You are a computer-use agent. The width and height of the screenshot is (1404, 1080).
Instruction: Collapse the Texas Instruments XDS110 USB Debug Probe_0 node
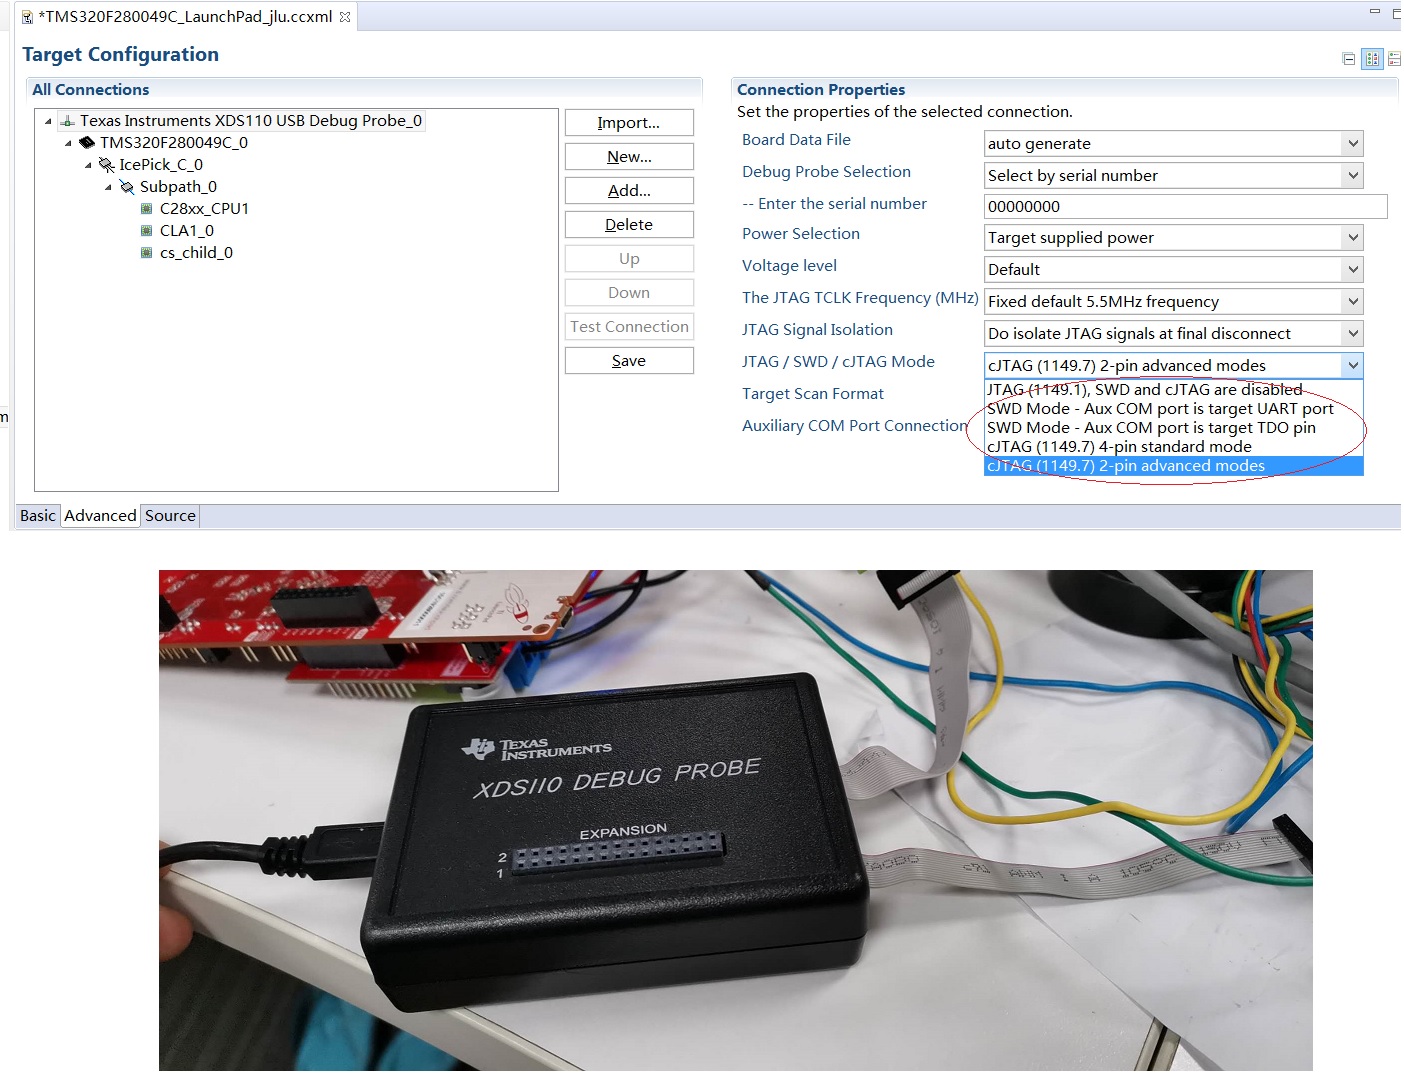tap(48, 122)
